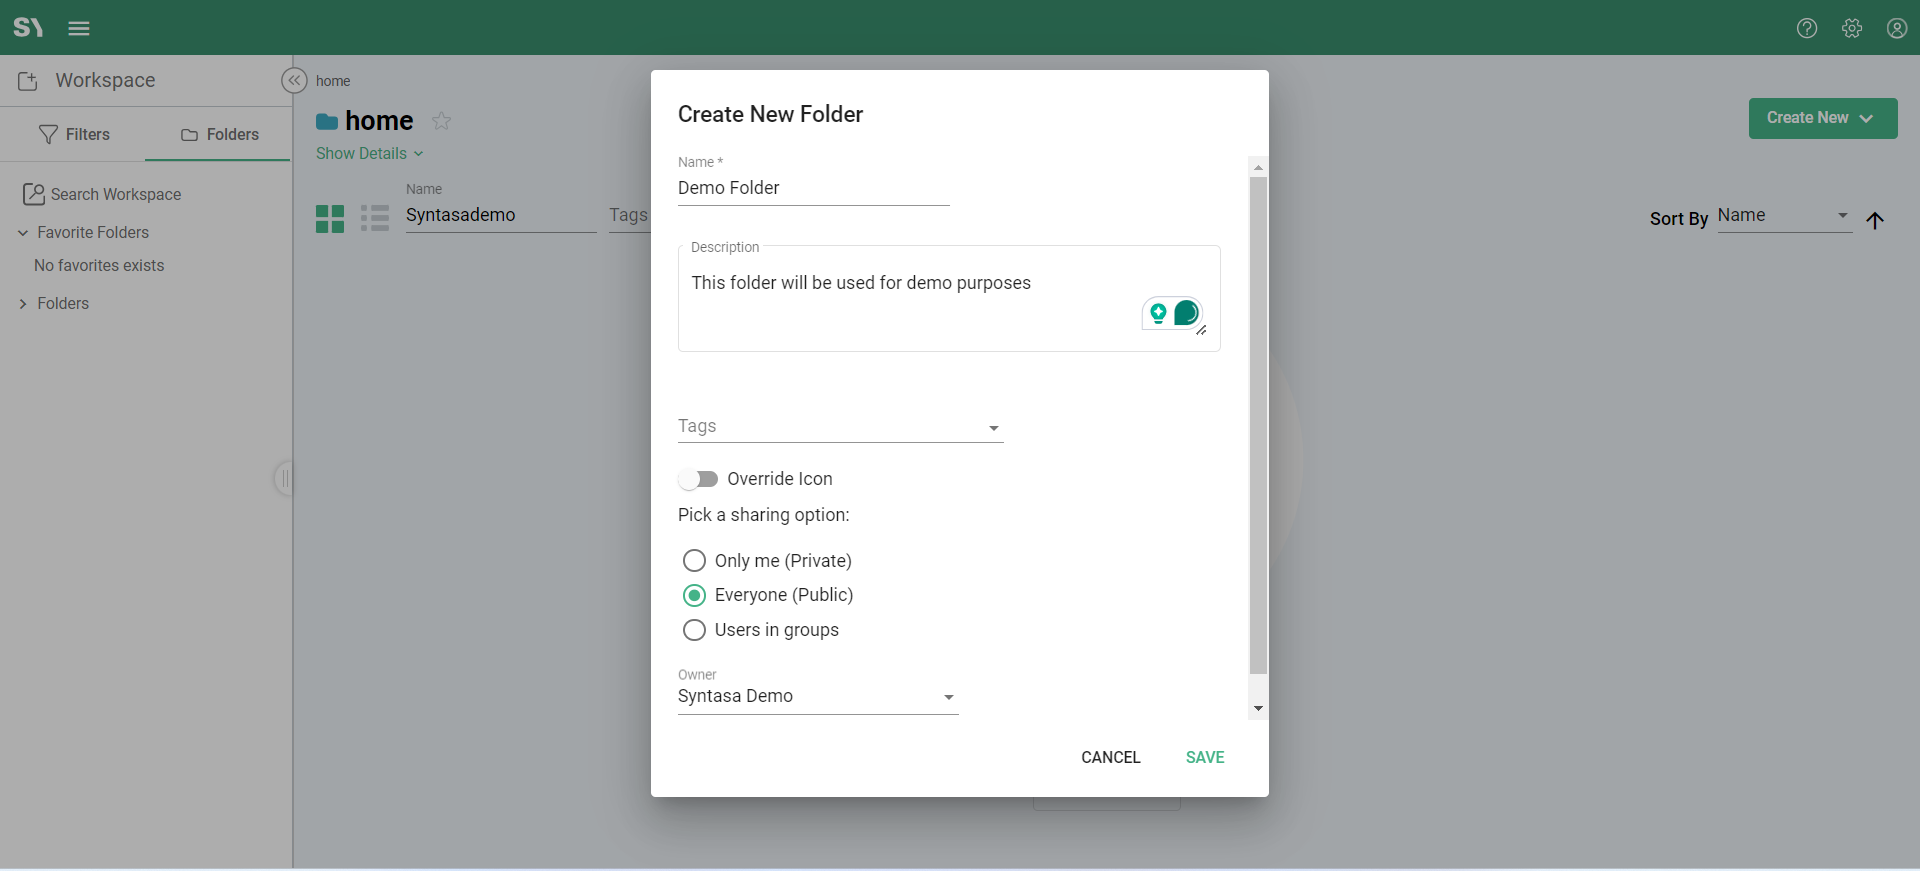Switch to list view layout
Screen dimensions: 1920x871
(375, 218)
